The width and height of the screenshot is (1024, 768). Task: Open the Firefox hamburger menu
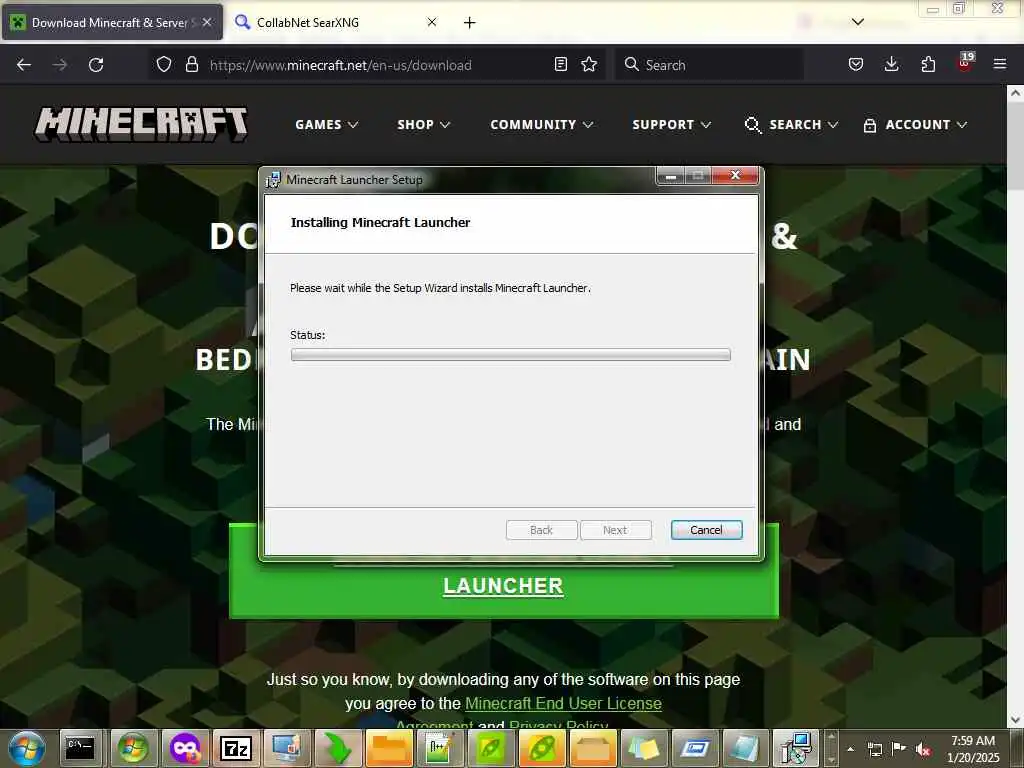click(1000, 64)
